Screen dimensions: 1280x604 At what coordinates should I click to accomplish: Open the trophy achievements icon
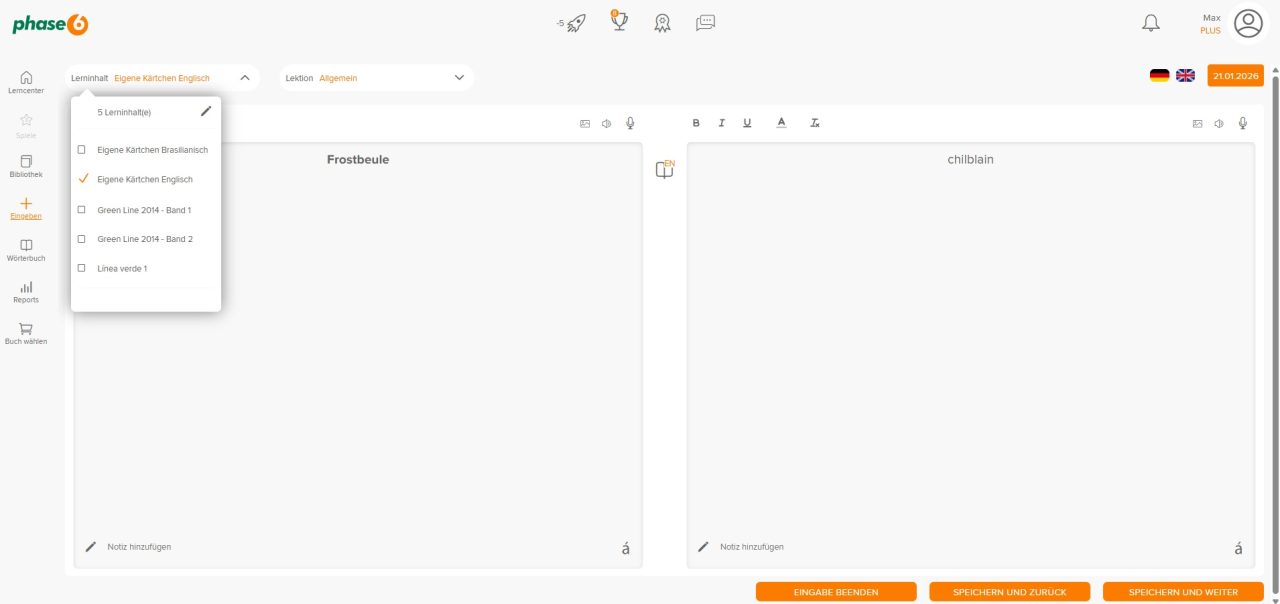point(619,21)
